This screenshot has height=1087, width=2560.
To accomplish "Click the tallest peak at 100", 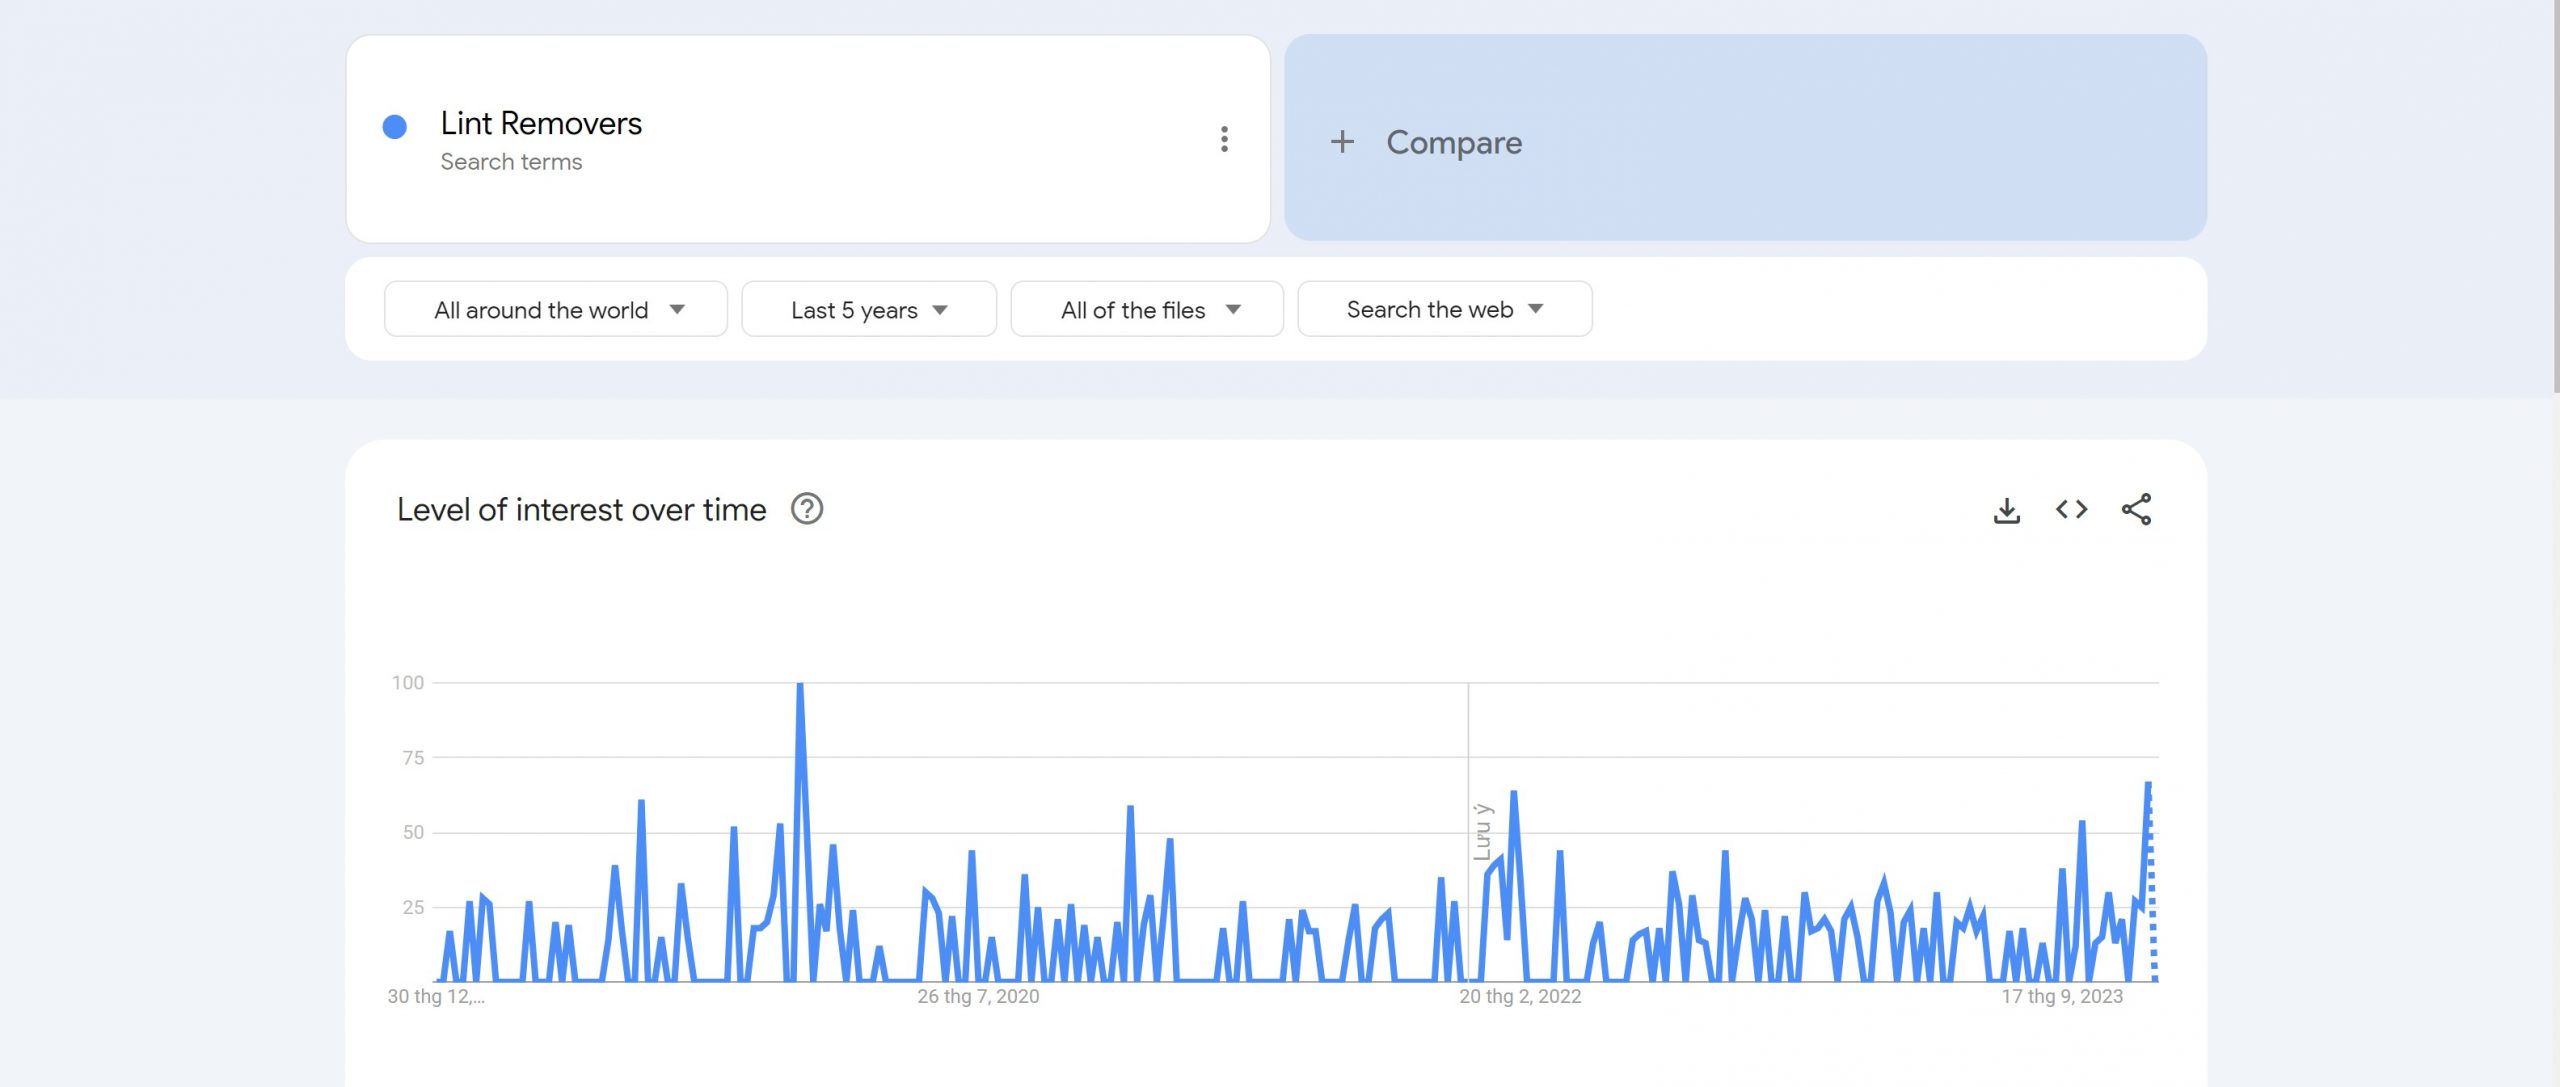I will tap(800, 686).
